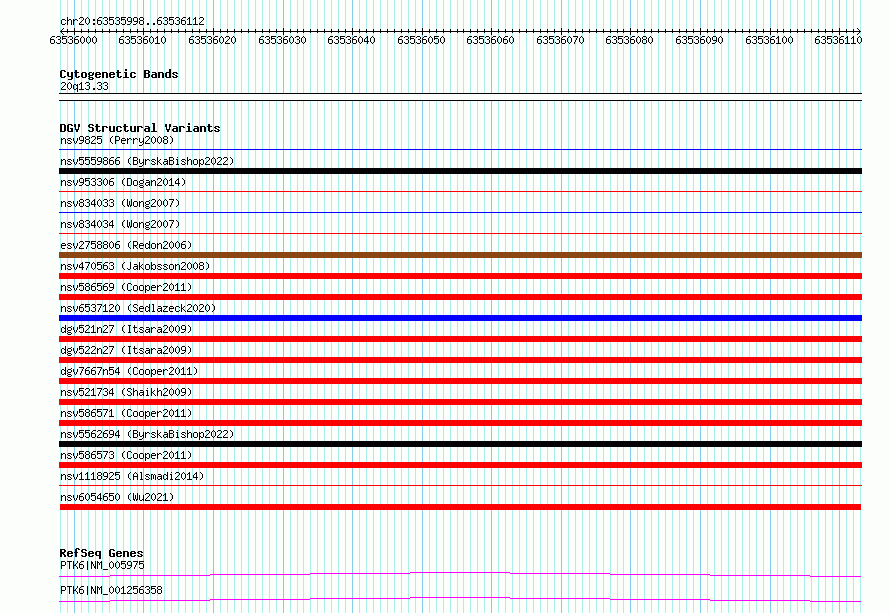Select variant nsv6537120 (Sedlazeck2020) label
The image size is (890, 613).
tap(138, 308)
